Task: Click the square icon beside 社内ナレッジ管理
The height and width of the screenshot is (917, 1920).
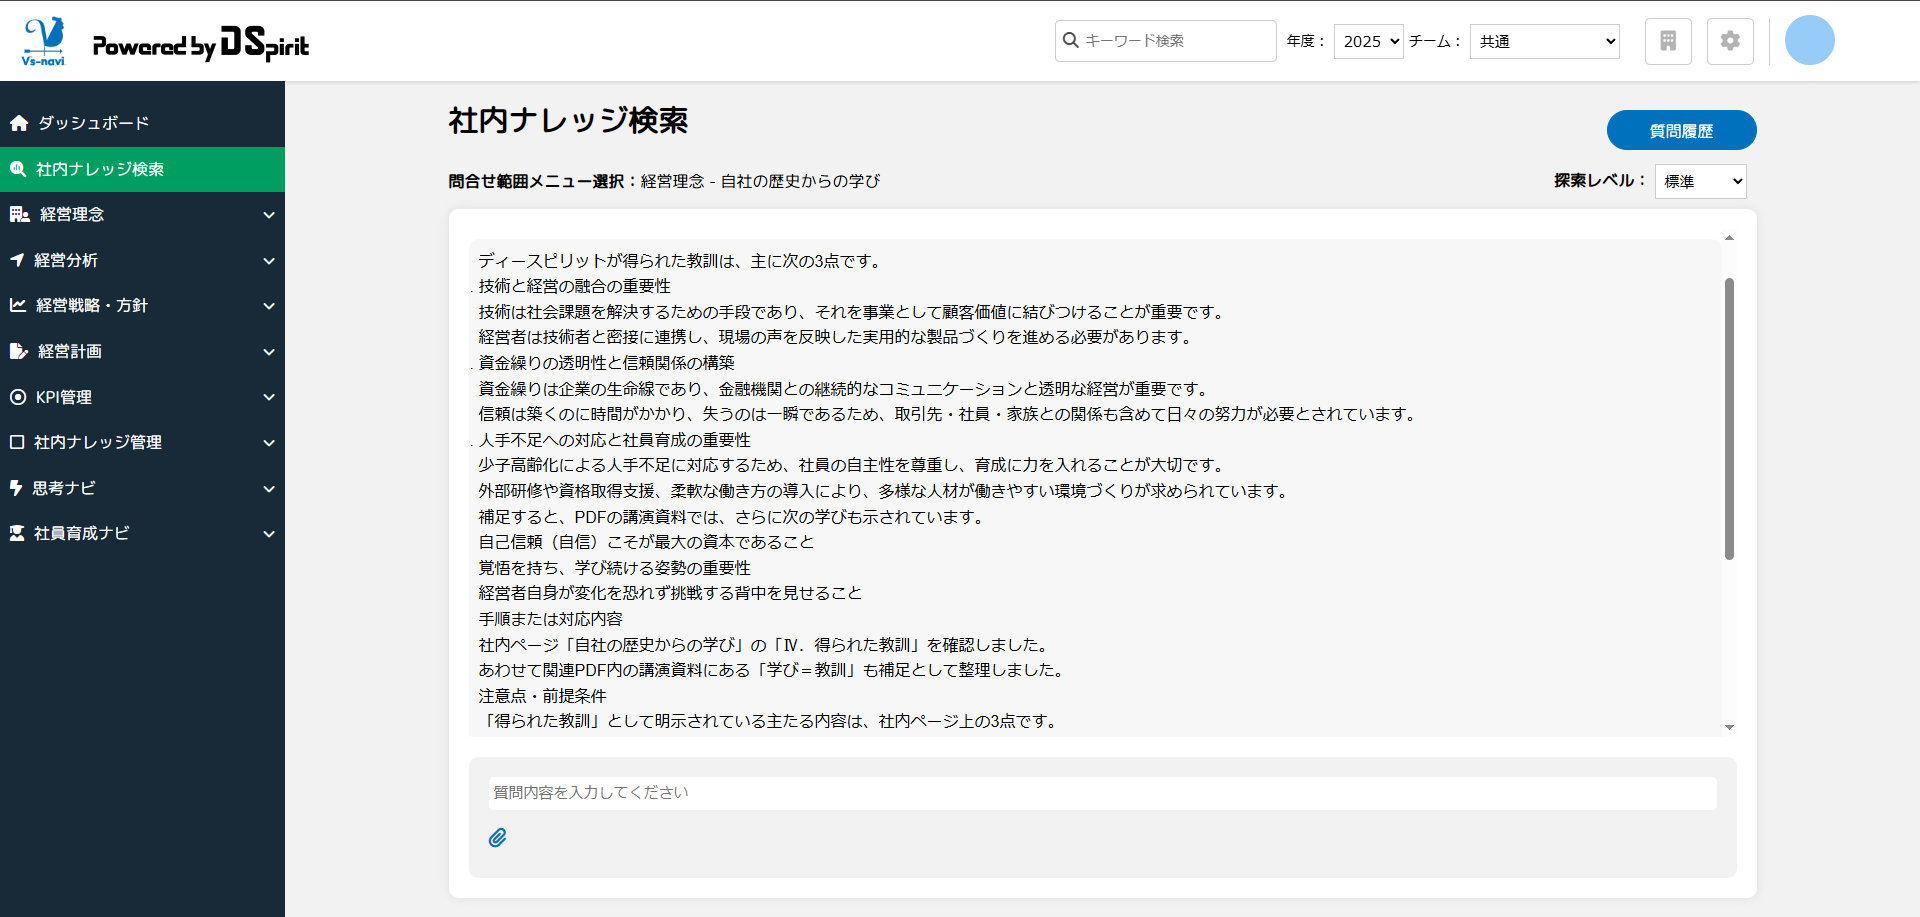Action: [17, 442]
